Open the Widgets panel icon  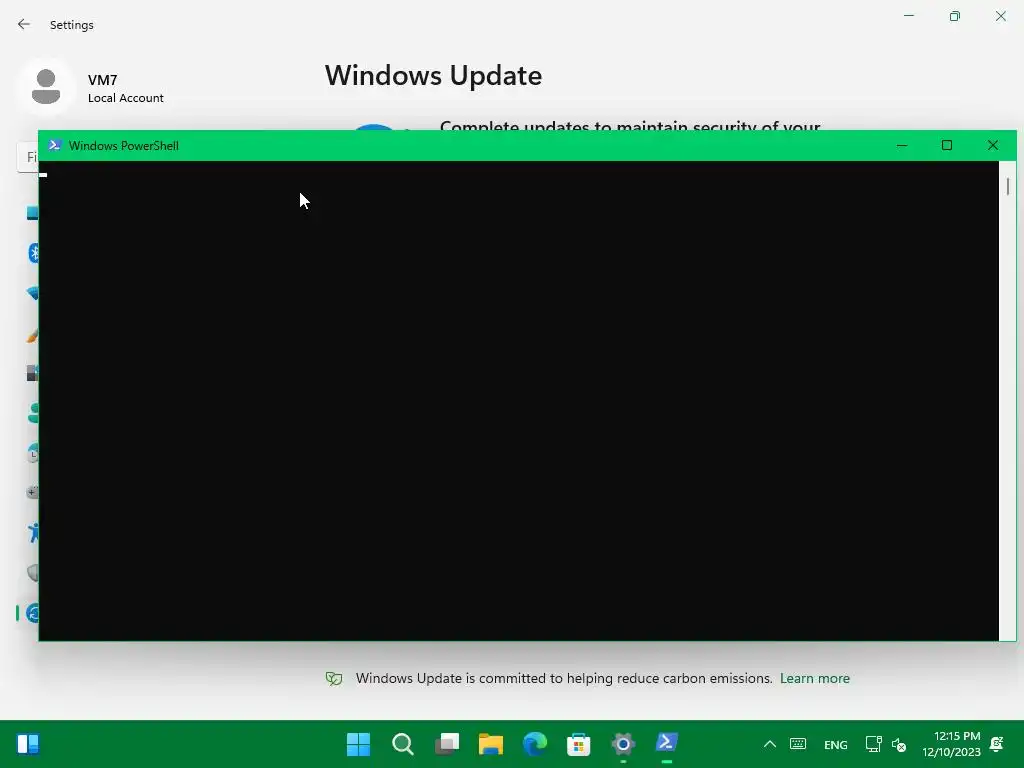point(28,744)
